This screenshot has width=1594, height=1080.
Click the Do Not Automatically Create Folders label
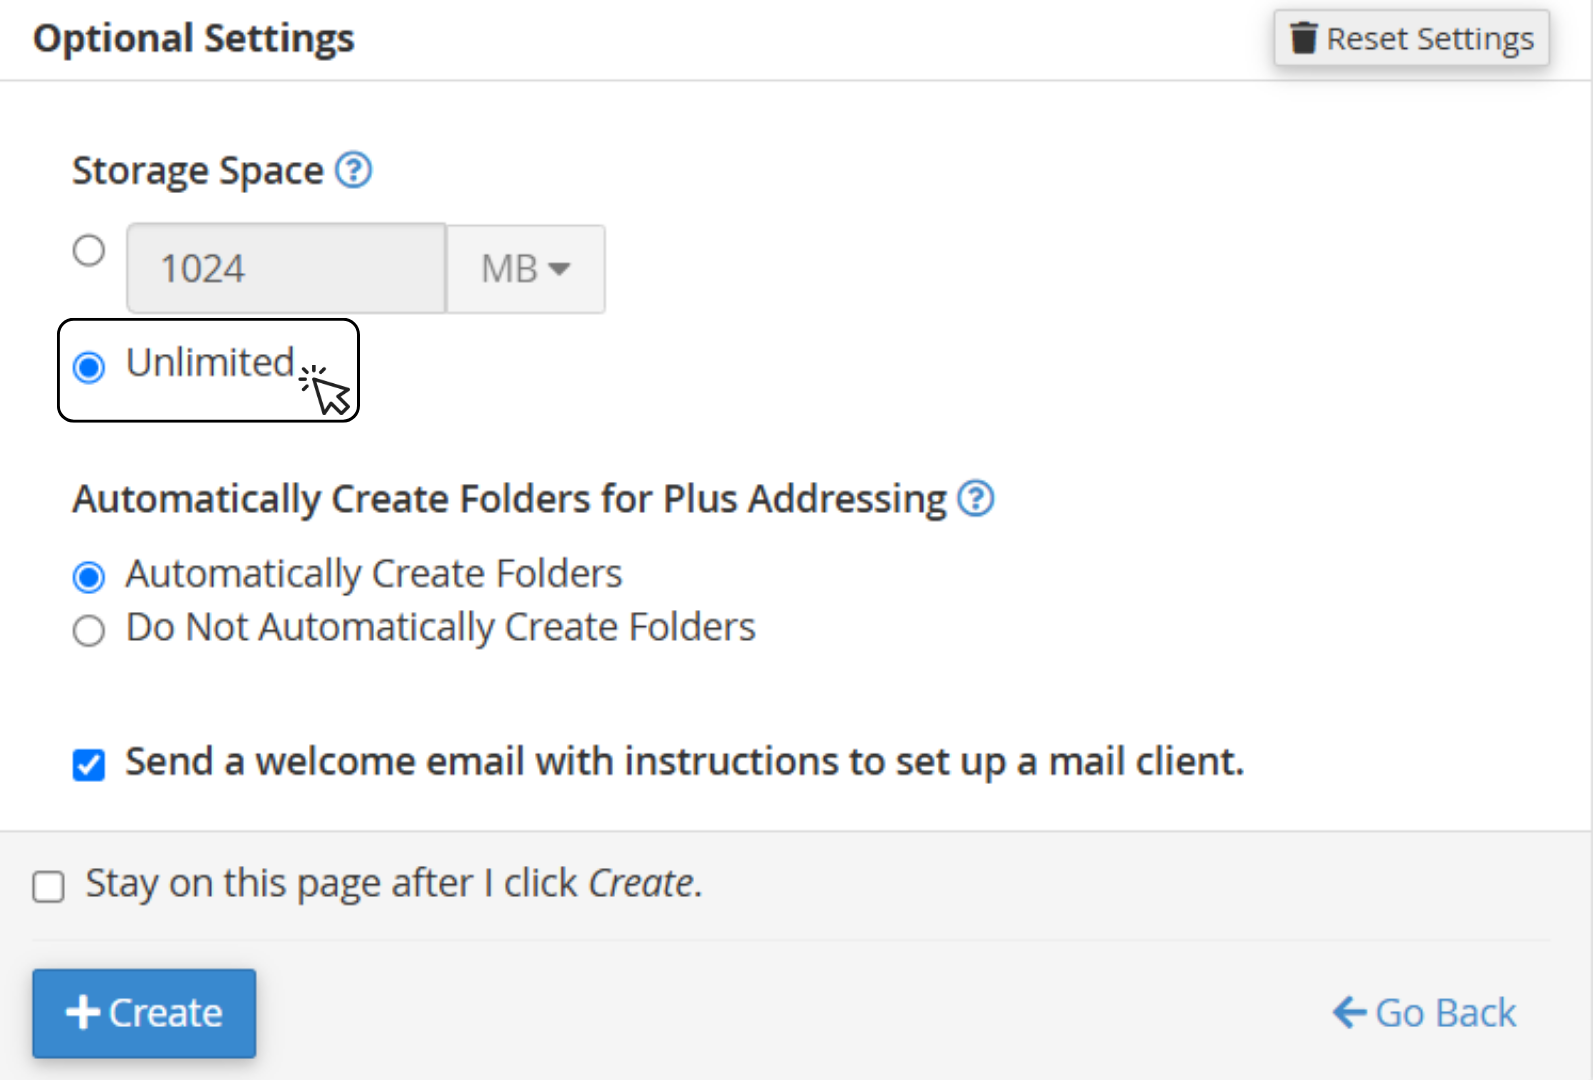440,628
